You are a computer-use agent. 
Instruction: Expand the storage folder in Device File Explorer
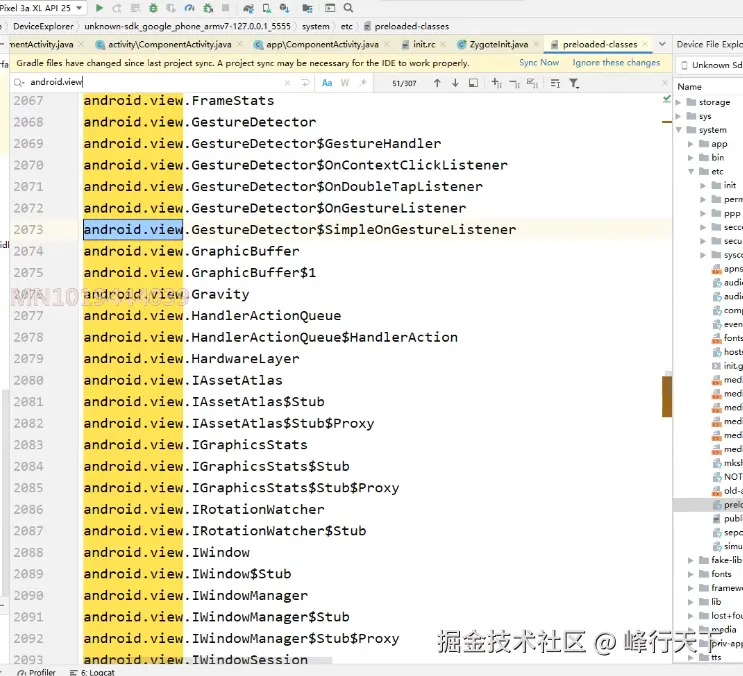click(678, 102)
